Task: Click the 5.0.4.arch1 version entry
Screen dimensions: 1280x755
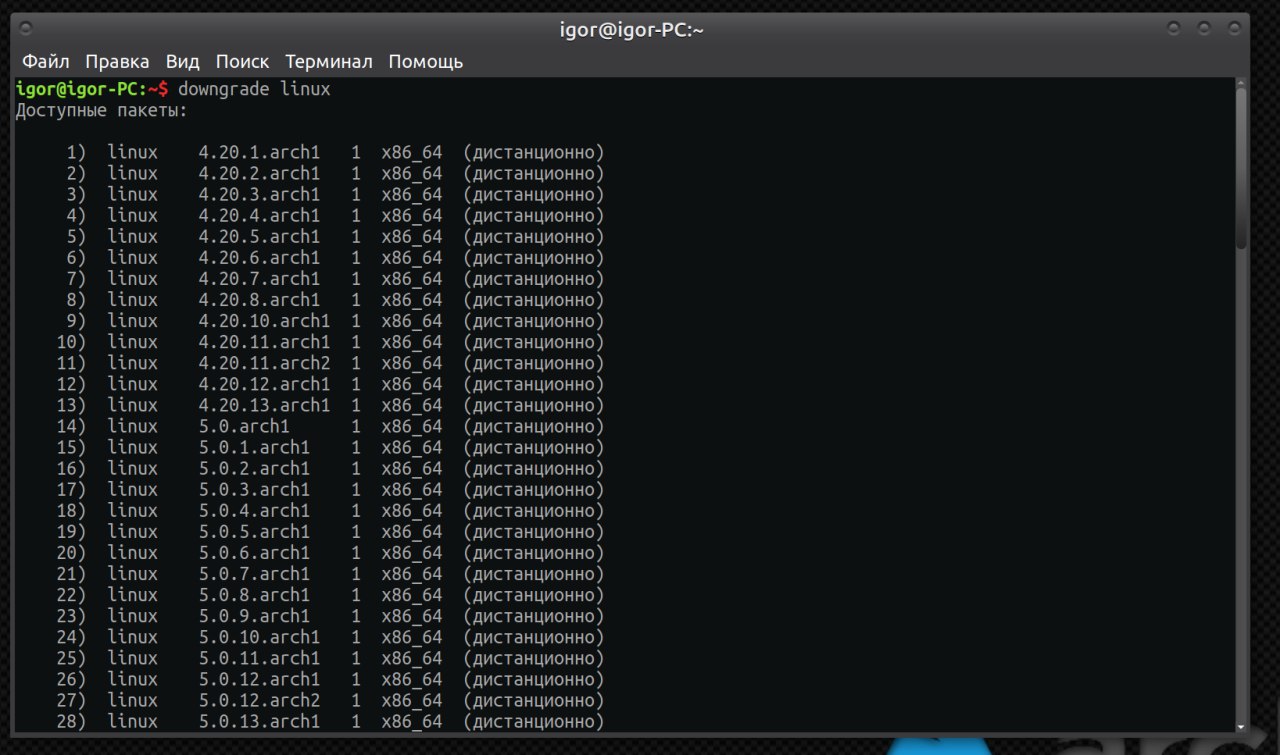Action: (x=254, y=510)
